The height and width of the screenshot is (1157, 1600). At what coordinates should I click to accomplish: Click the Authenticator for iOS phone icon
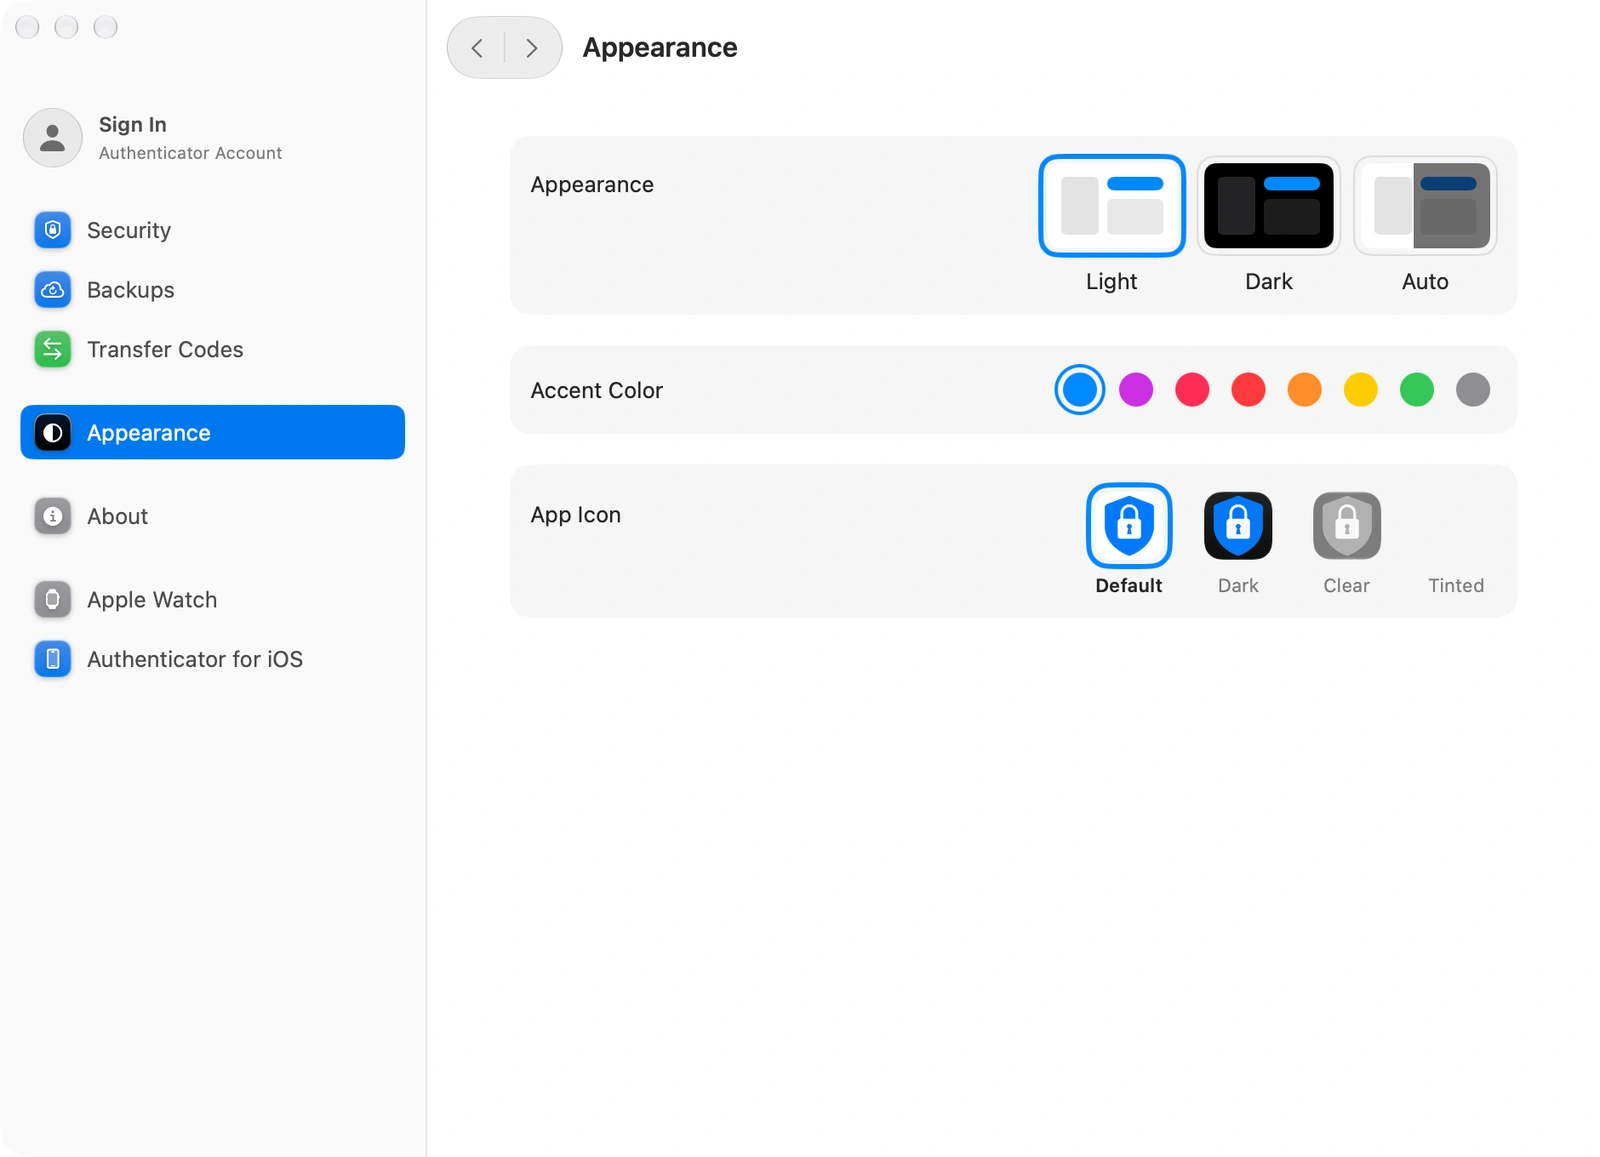point(52,659)
